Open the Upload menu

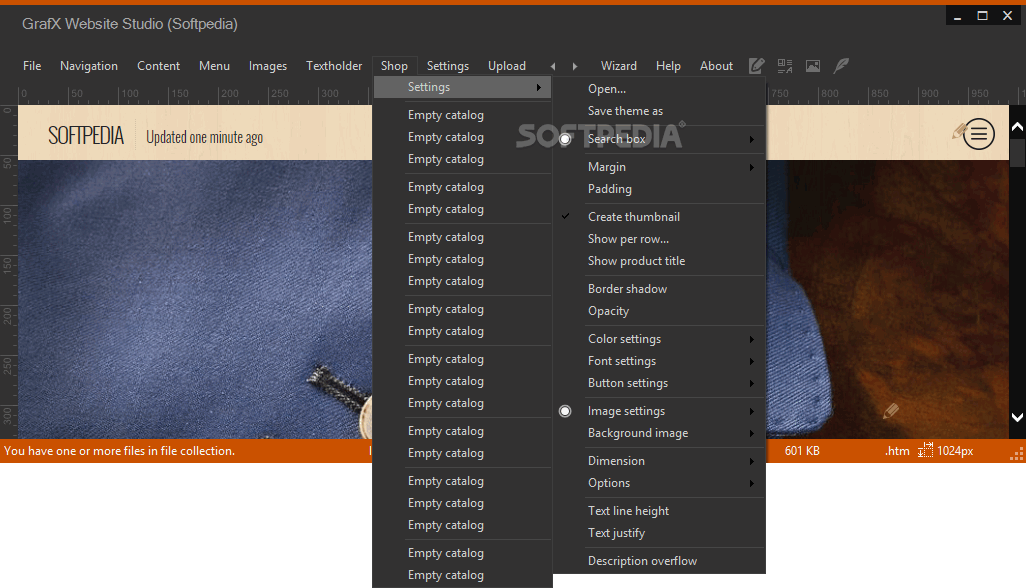[x=507, y=65]
